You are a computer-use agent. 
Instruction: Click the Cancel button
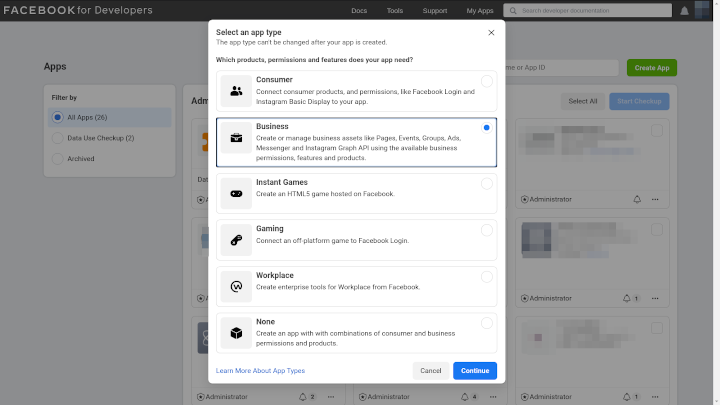431,371
